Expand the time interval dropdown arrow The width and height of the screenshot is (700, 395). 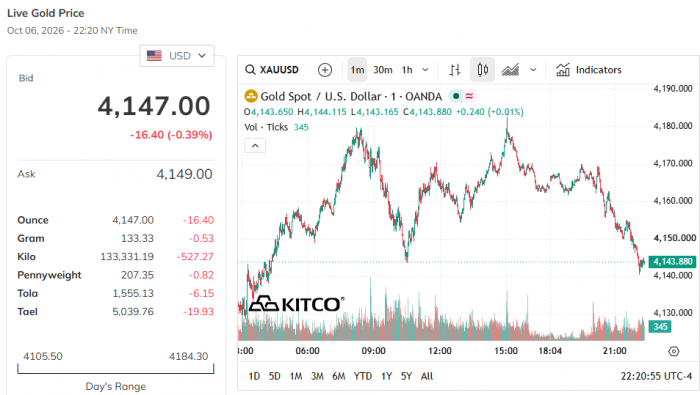click(425, 70)
